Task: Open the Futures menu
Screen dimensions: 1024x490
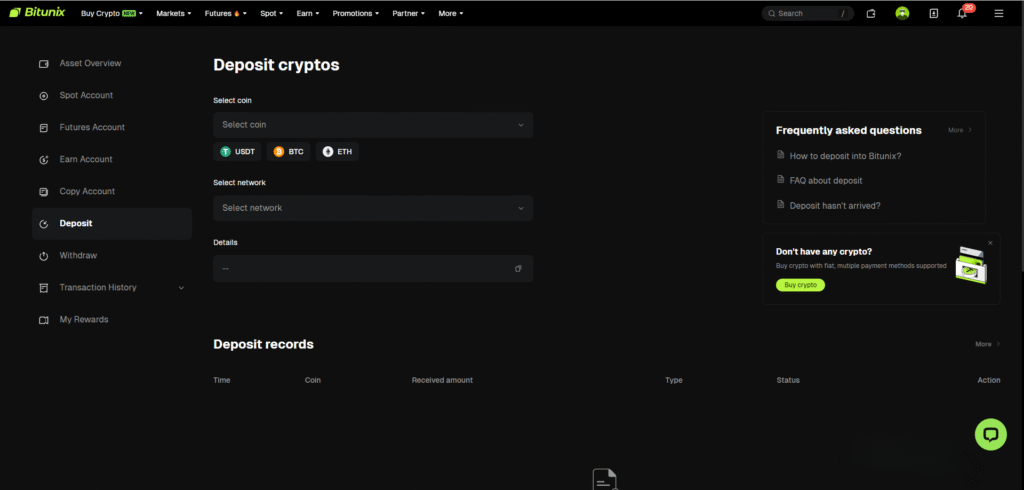Action: (225, 14)
